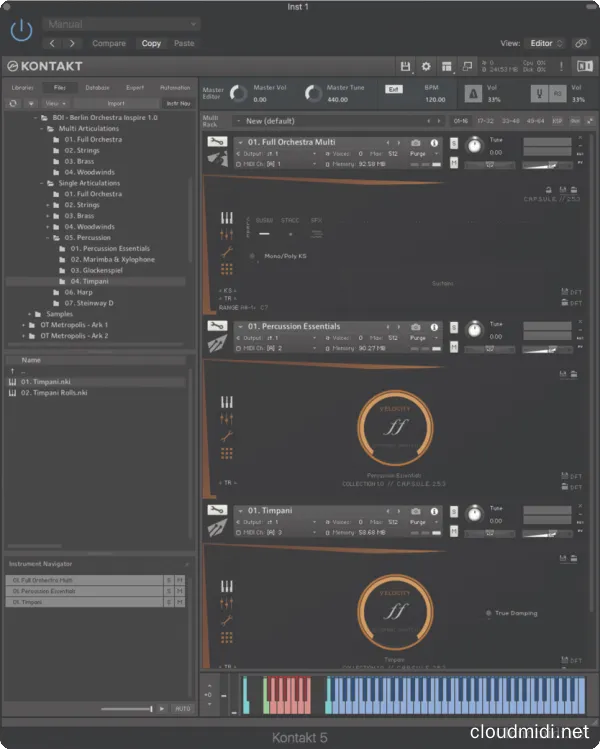Go to previous preset arrow
Image resolution: width=600 pixels, height=749 pixels.
(52, 43)
